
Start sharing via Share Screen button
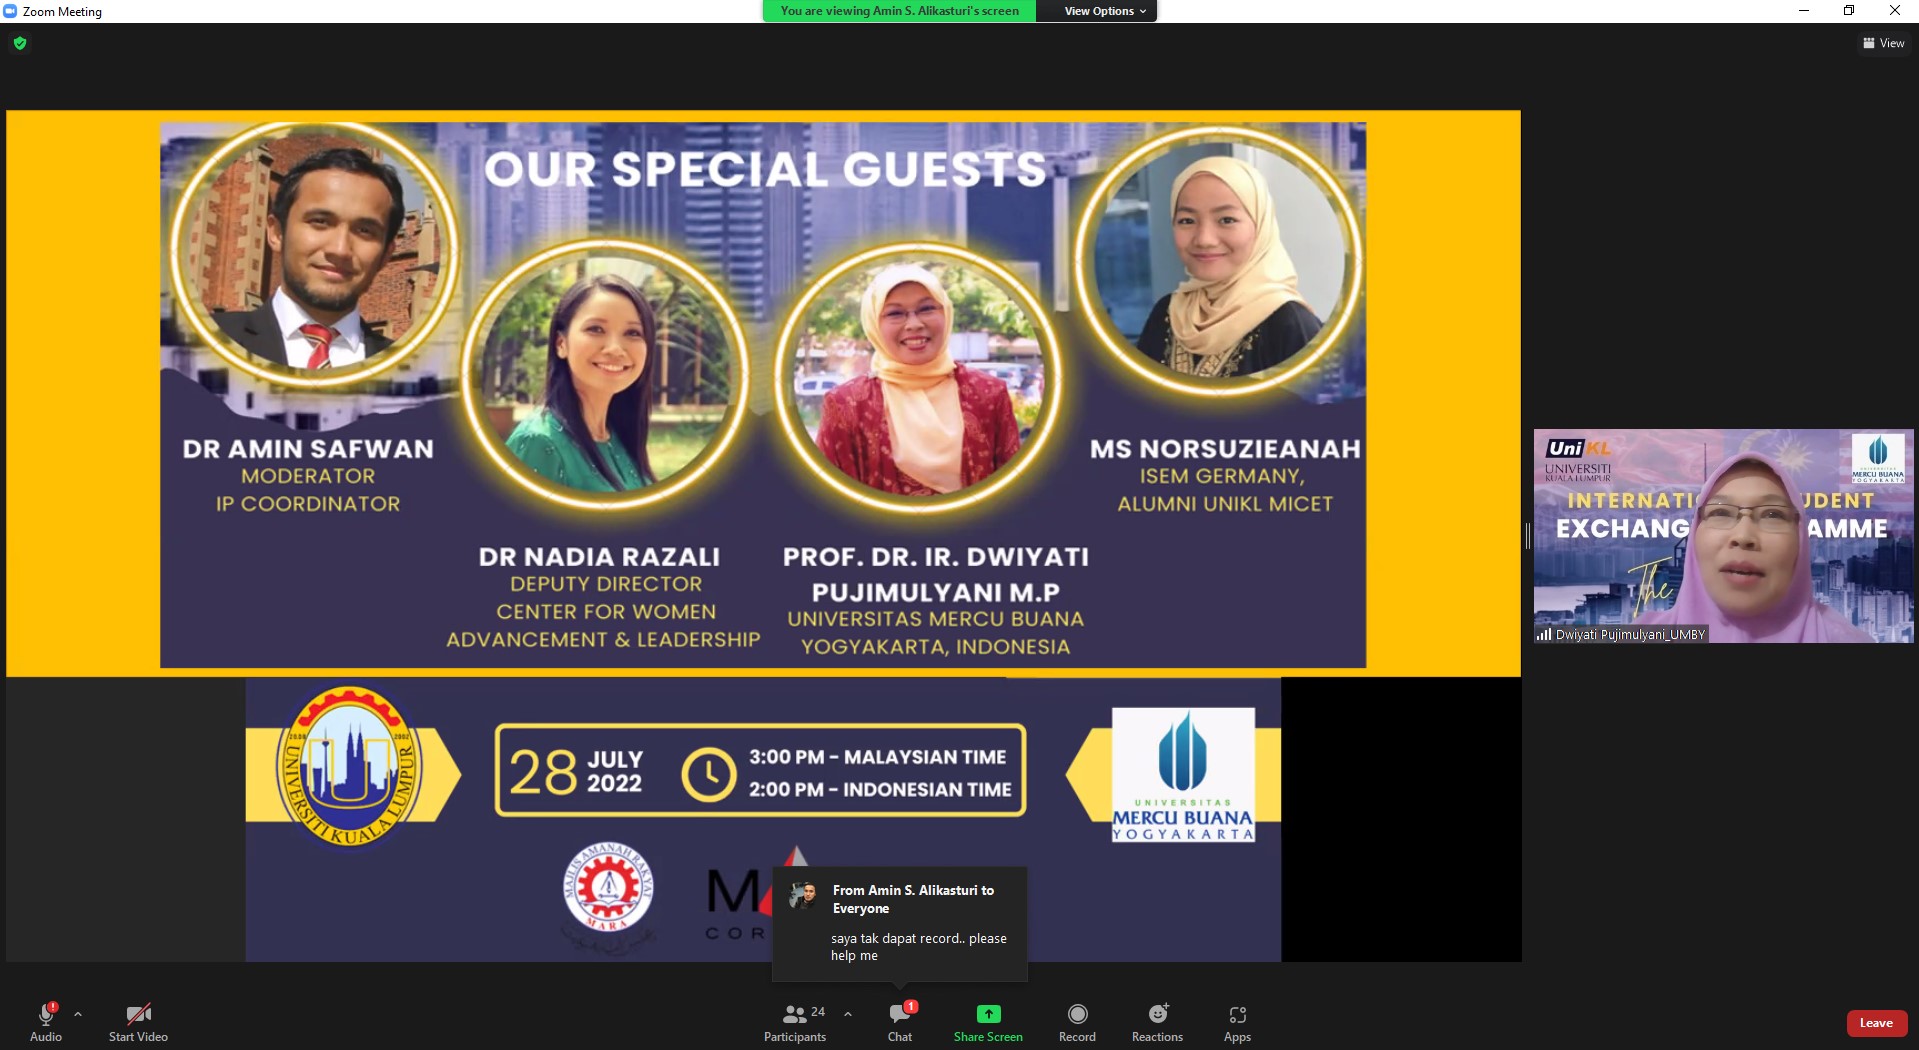pyautogui.click(x=988, y=1022)
